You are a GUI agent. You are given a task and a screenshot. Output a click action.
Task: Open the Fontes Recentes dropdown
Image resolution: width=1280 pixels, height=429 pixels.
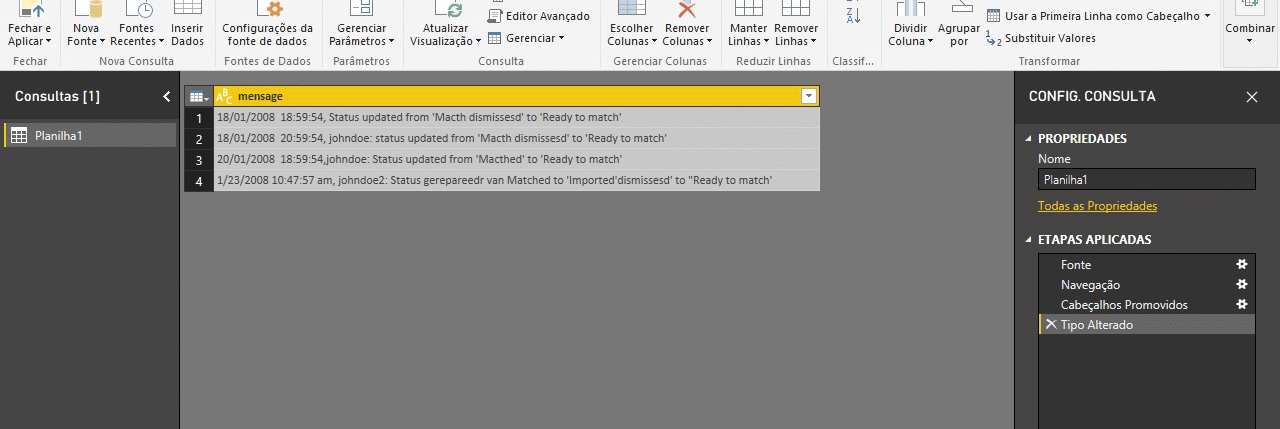[137, 25]
